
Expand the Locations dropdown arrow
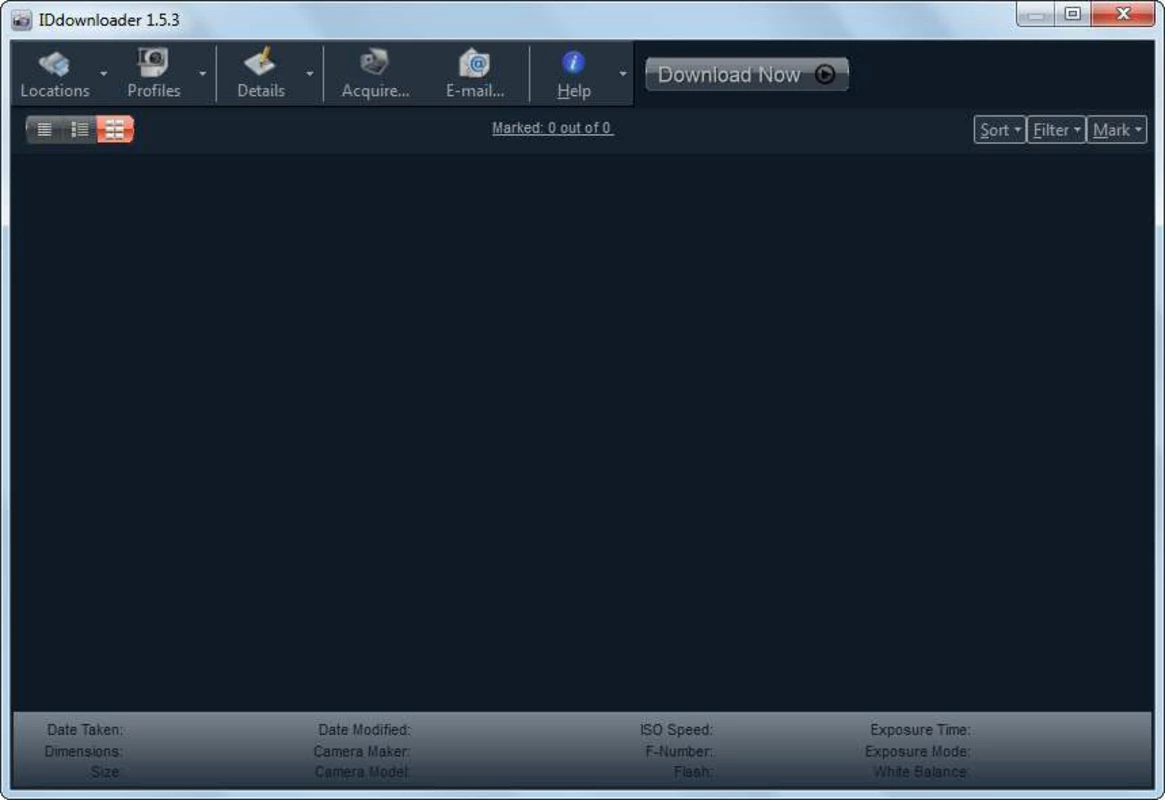pyautogui.click(x=103, y=74)
